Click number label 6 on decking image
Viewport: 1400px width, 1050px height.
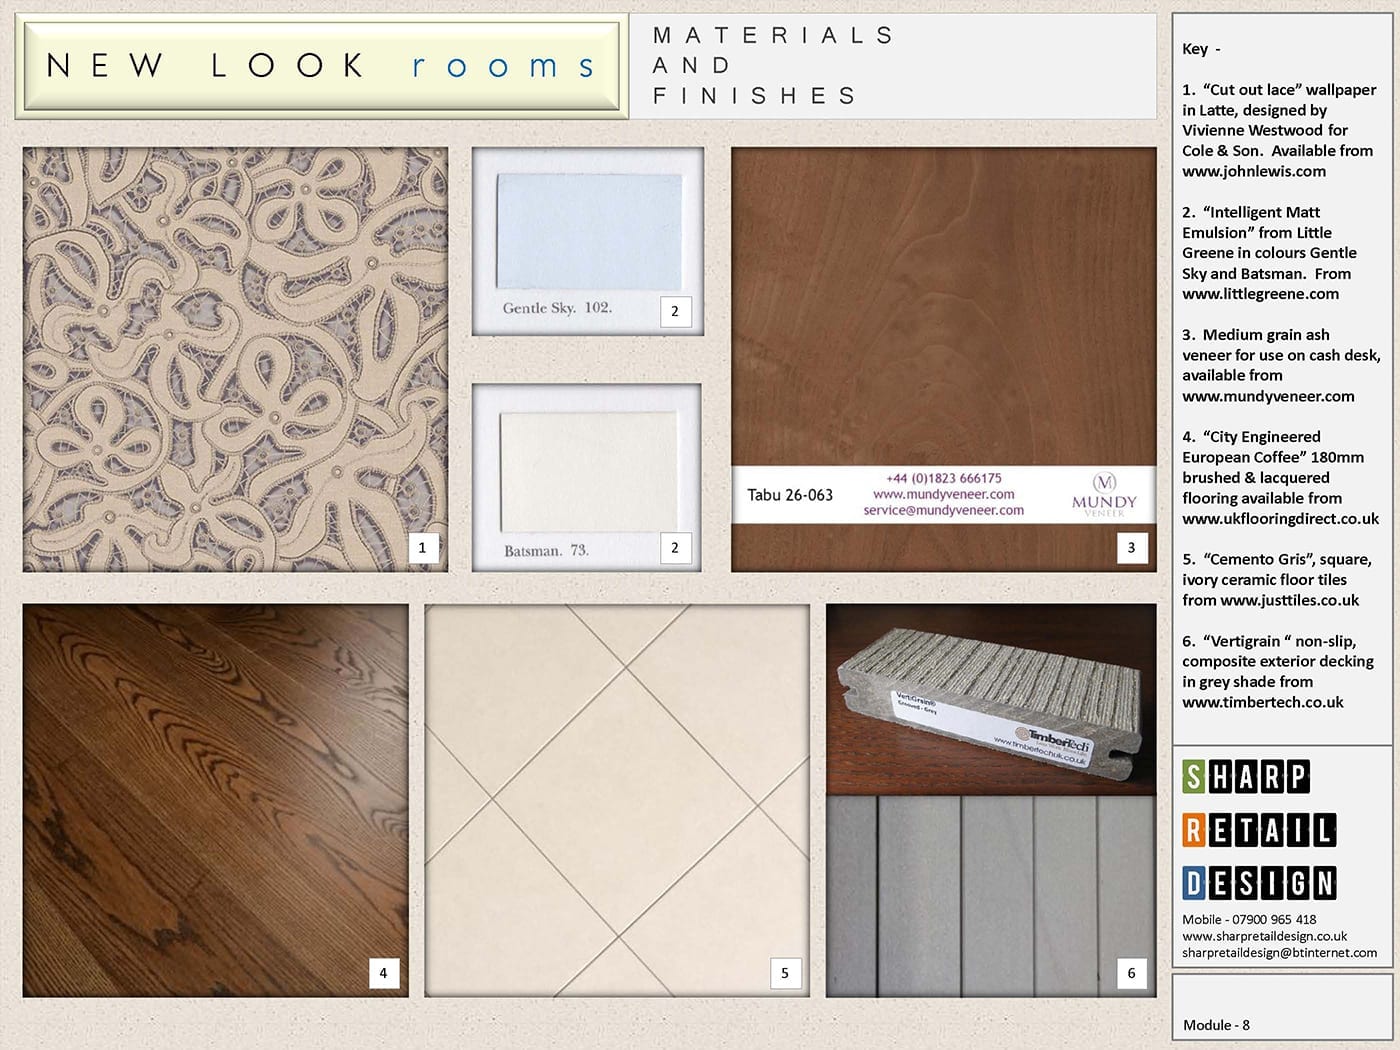click(1131, 973)
